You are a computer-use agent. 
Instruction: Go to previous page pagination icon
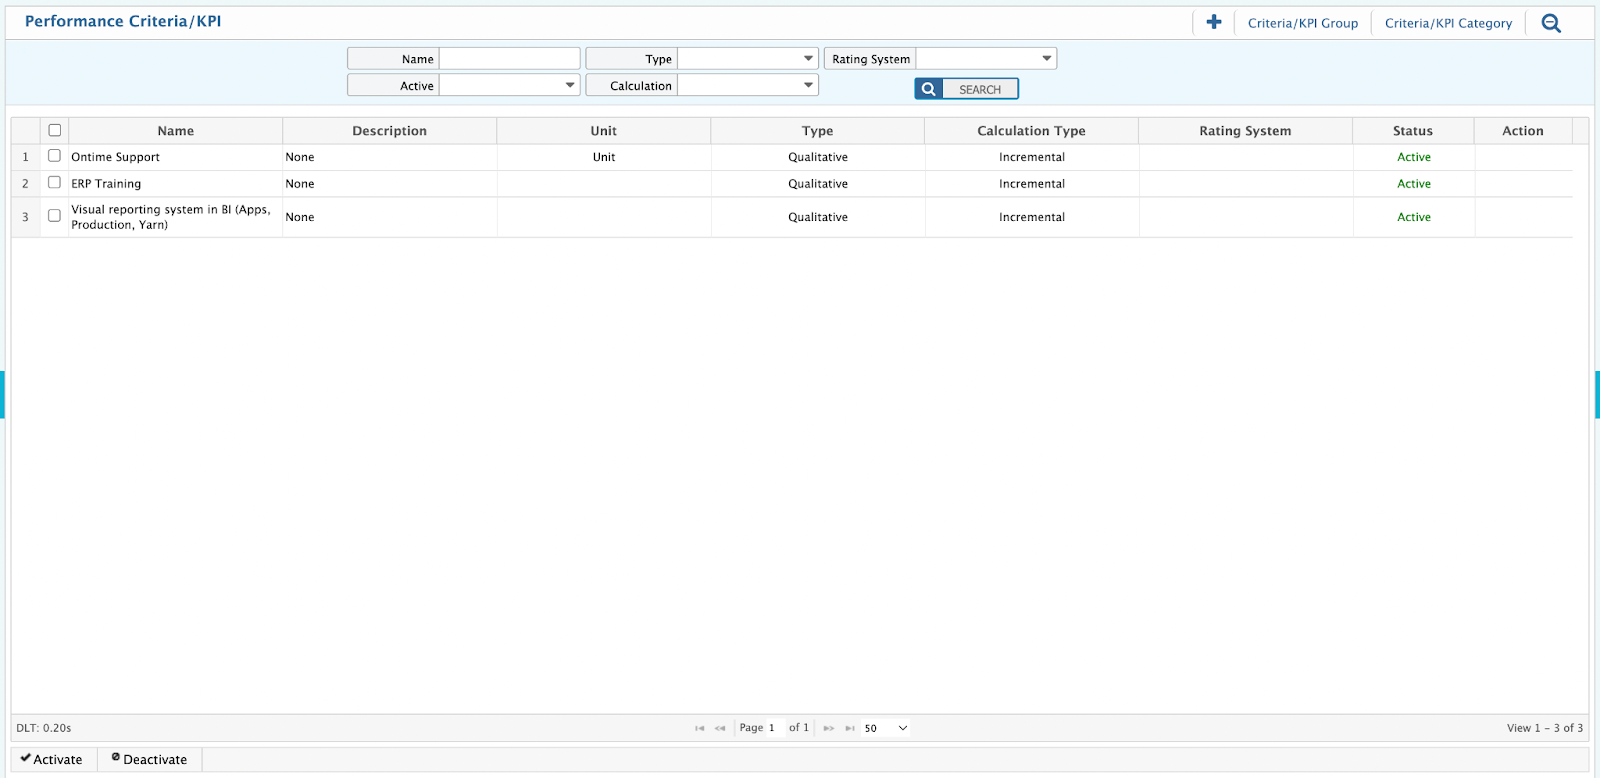tap(720, 728)
